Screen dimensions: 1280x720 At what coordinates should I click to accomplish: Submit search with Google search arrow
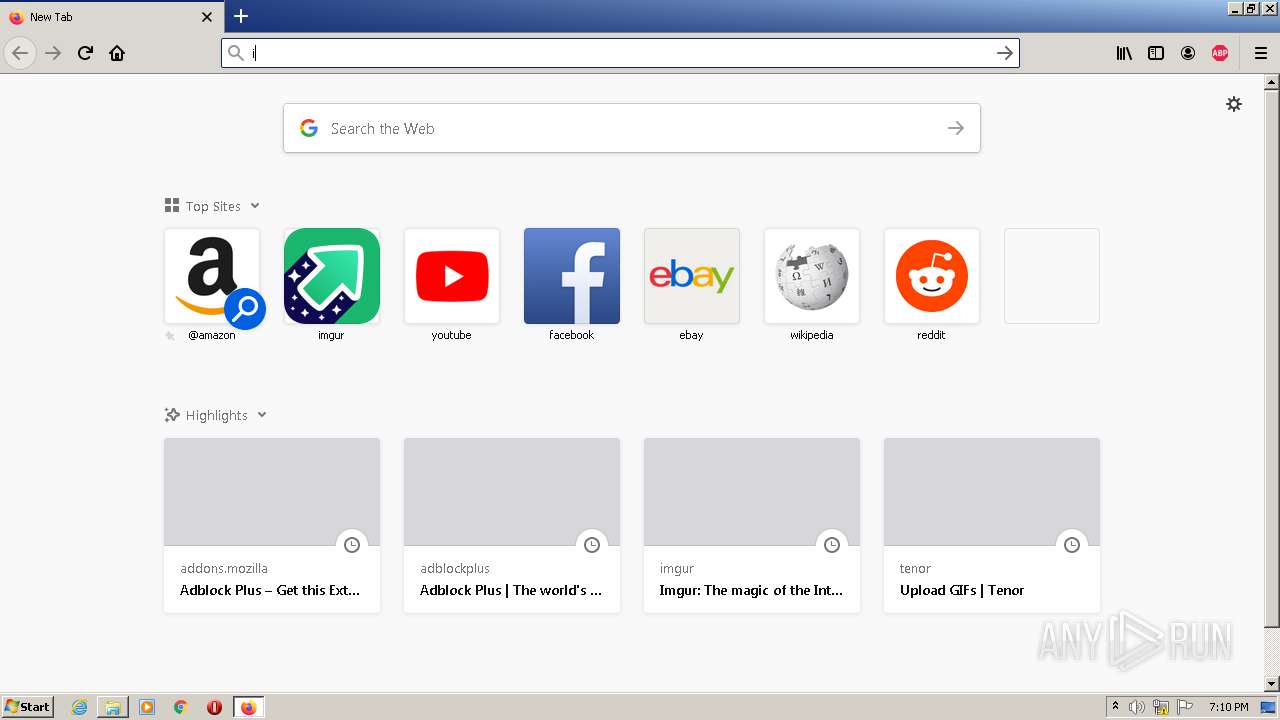(x=956, y=128)
